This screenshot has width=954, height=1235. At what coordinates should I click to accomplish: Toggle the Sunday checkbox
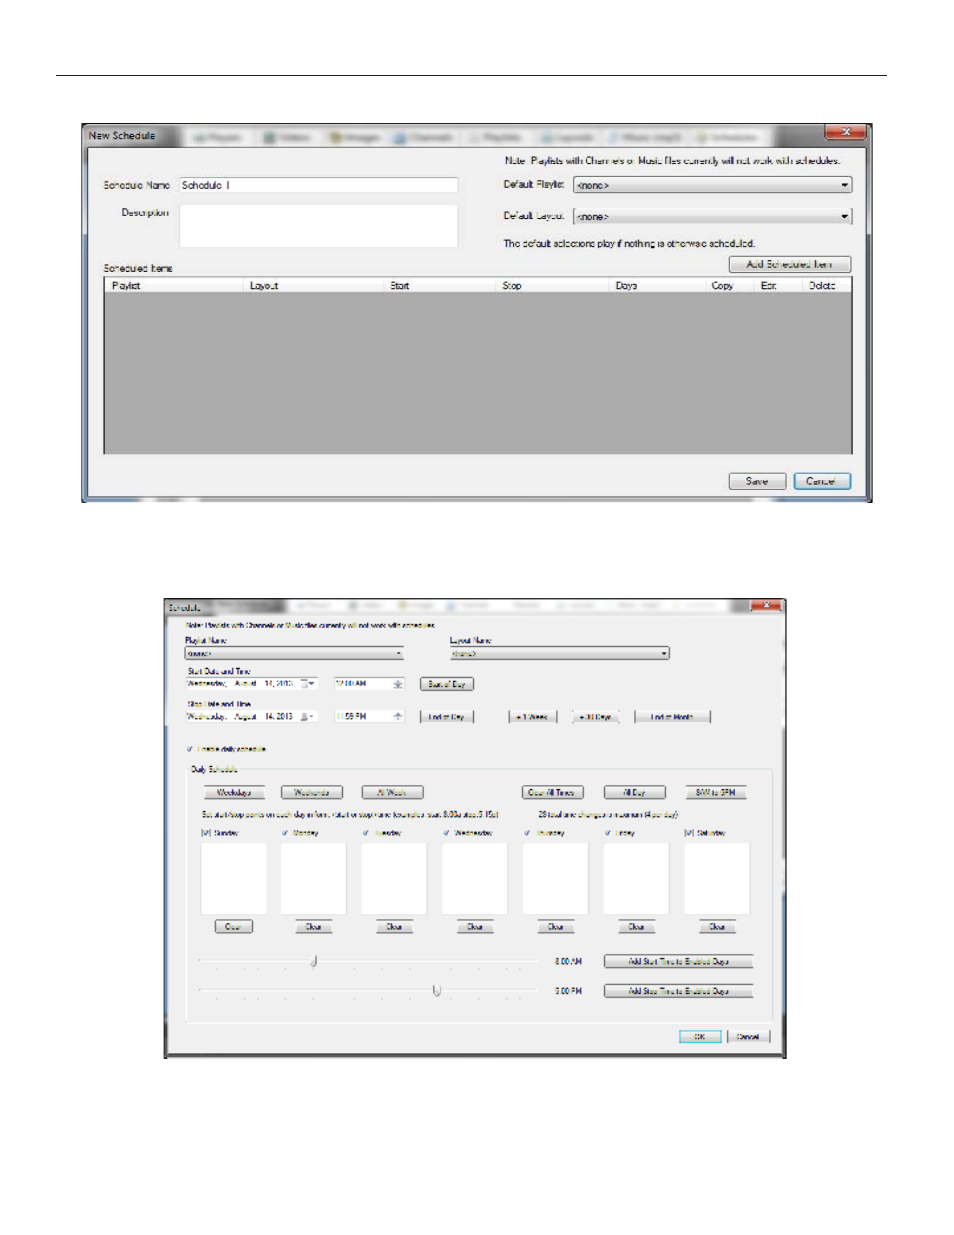[206, 832]
